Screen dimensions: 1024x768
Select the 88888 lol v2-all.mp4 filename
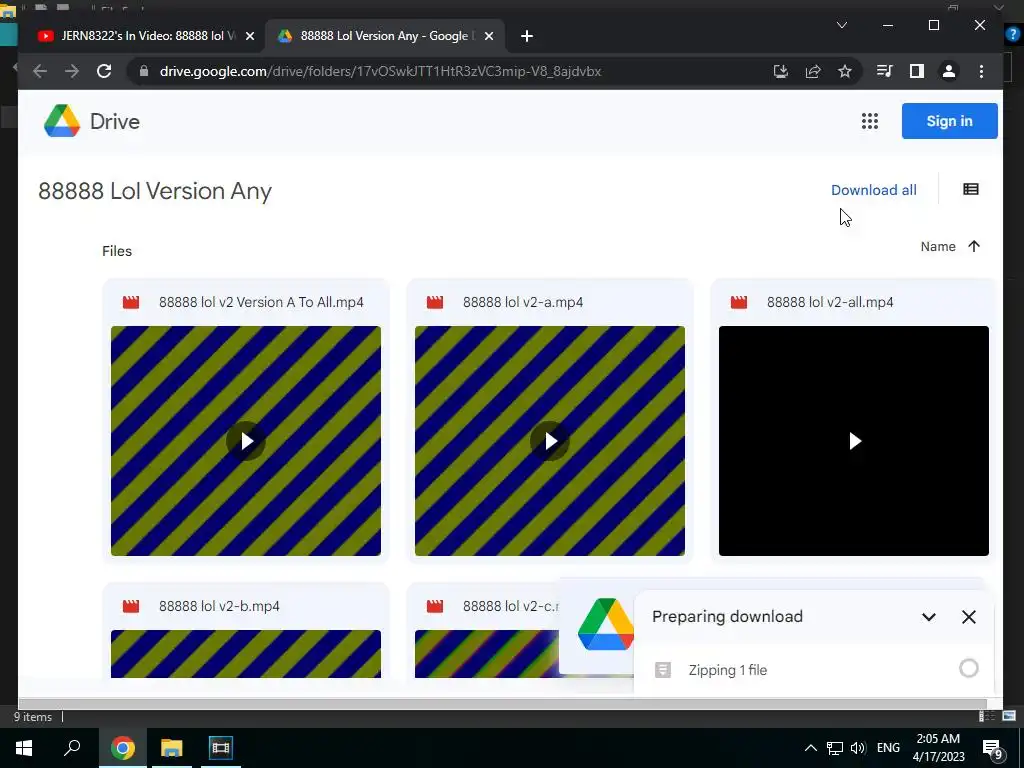830,302
